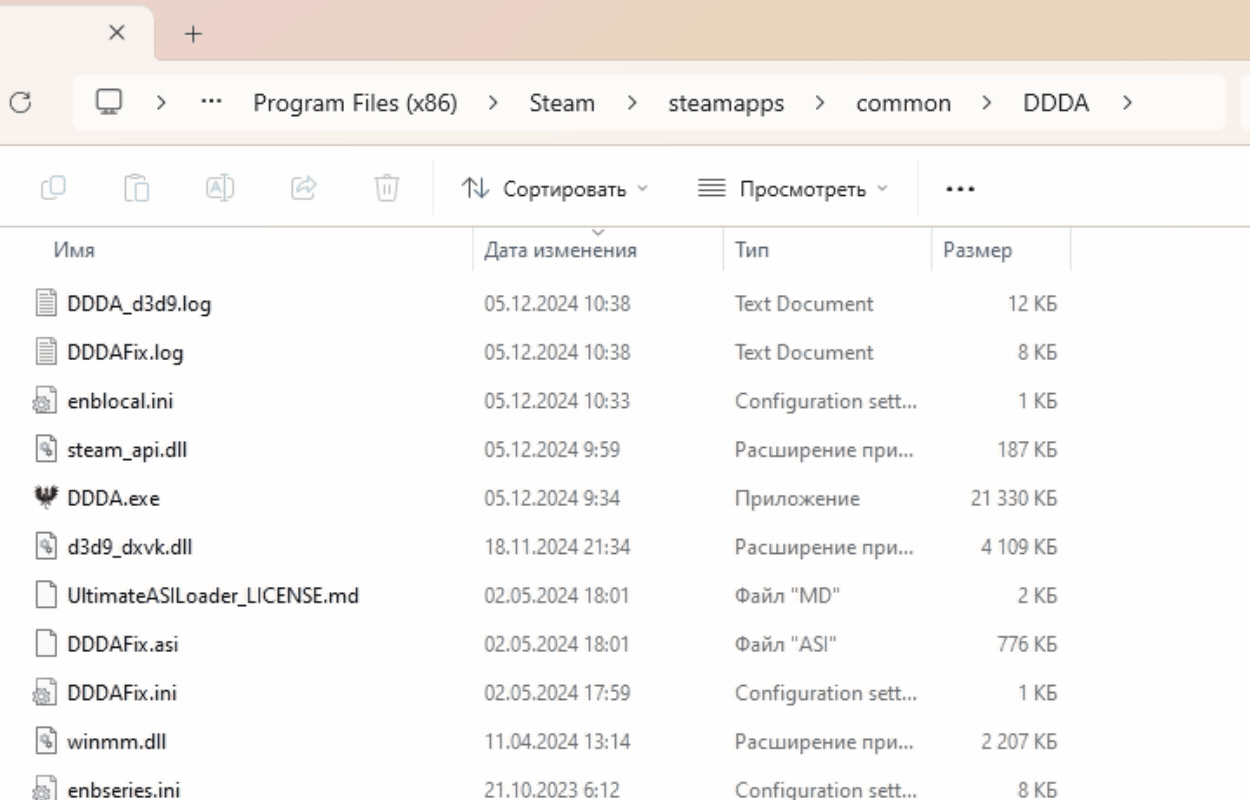The image size is (1250, 800).
Task: Sort by Дата изменения column header
Action: click(560, 251)
